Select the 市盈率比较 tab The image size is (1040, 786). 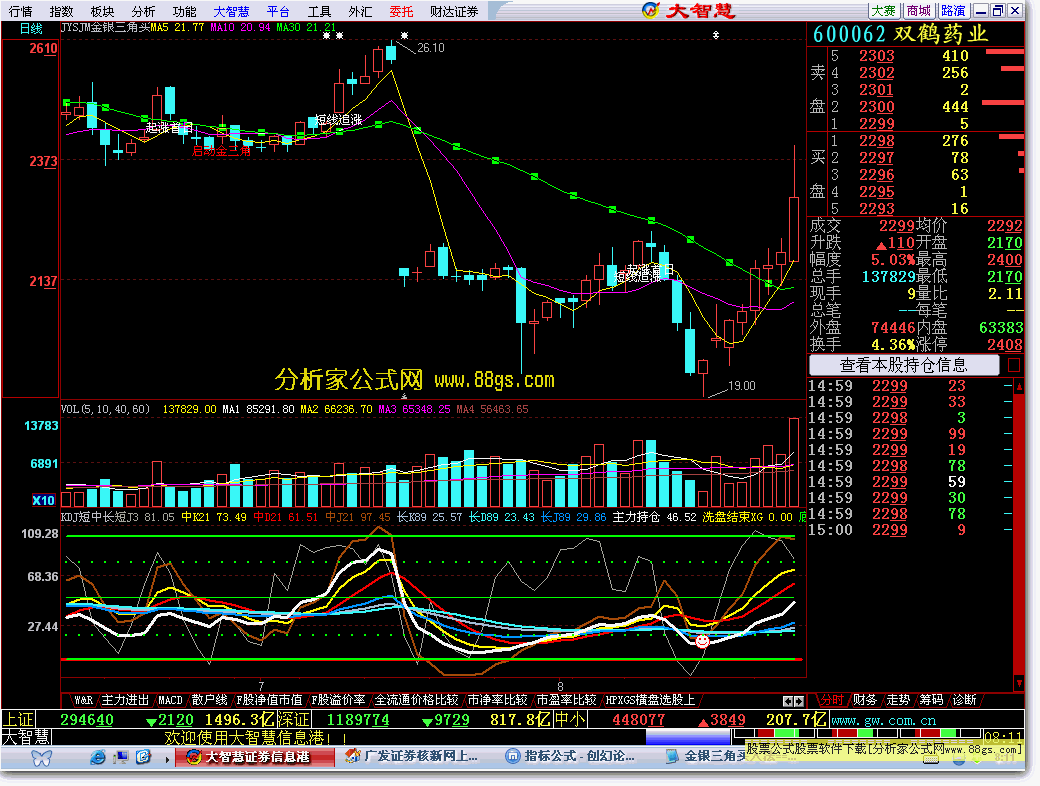click(x=566, y=700)
